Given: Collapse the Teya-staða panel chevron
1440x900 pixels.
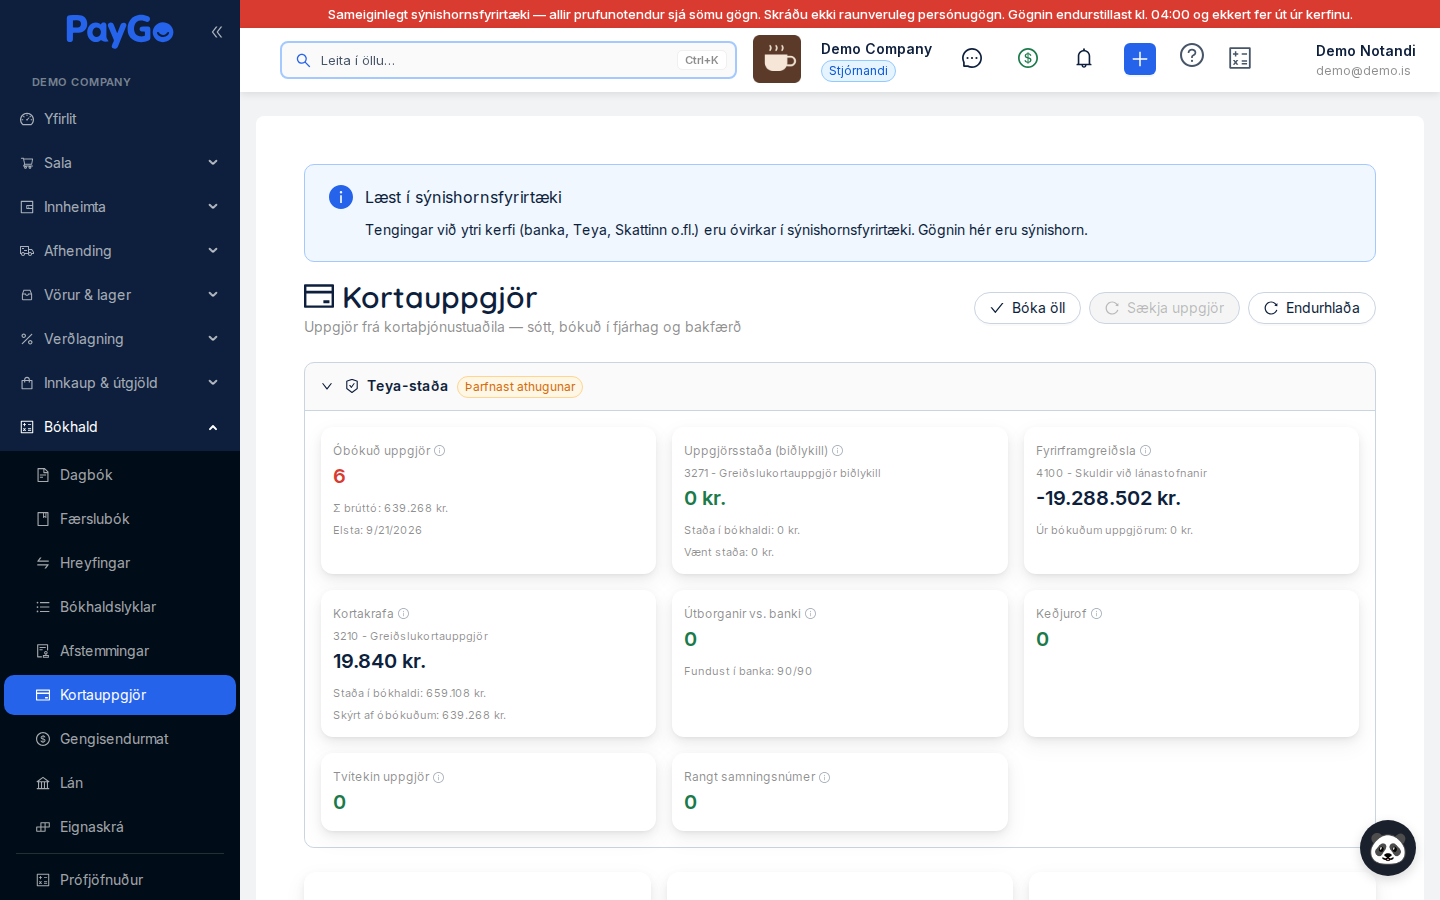Looking at the screenshot, I should 327,386.
